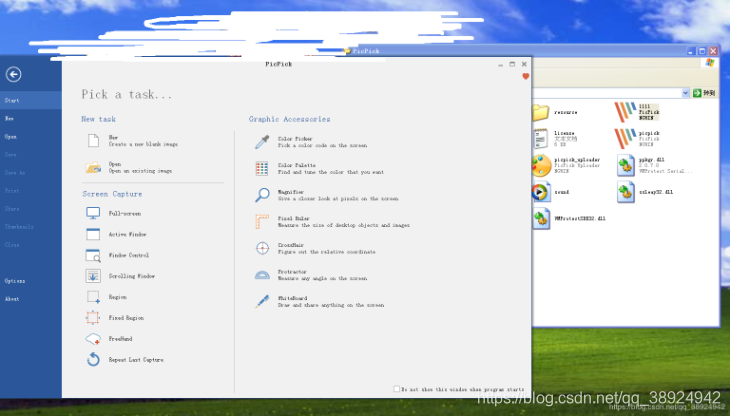Image resolution: width=731 pixels, height=417 pixels.
Task: Click the Fixed Region capture icon
Action: point(93,317)
